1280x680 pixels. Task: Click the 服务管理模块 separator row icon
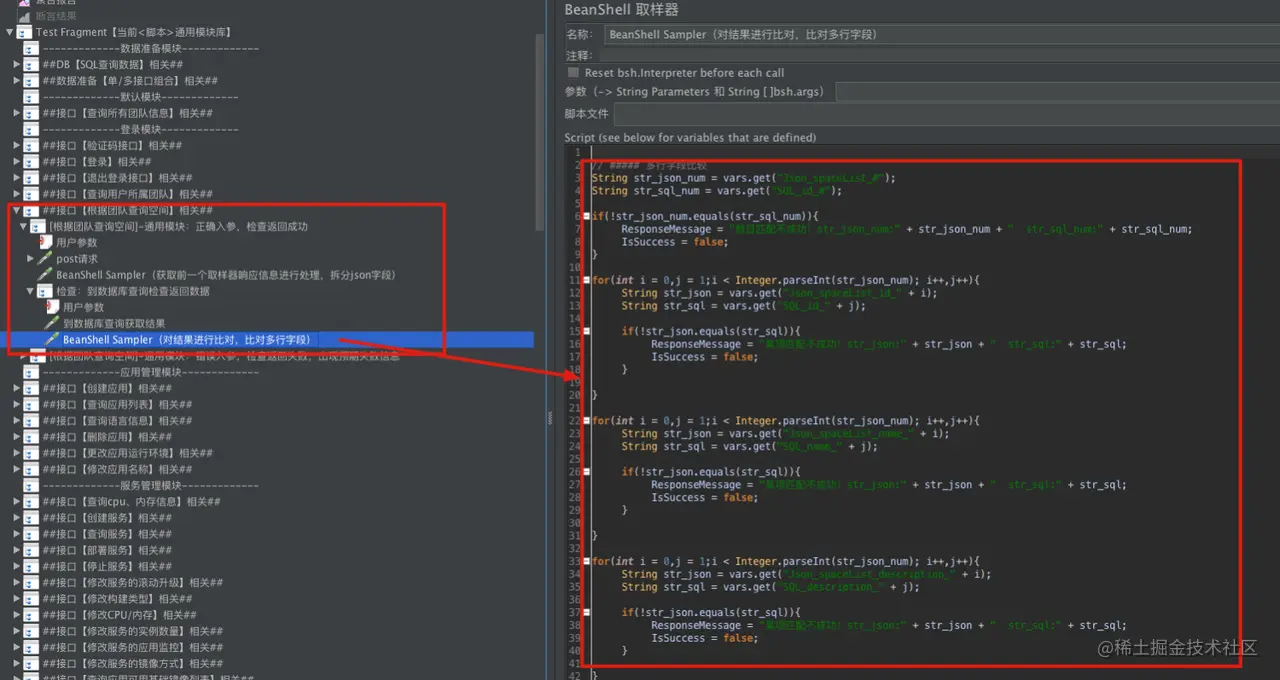point(32,485)
